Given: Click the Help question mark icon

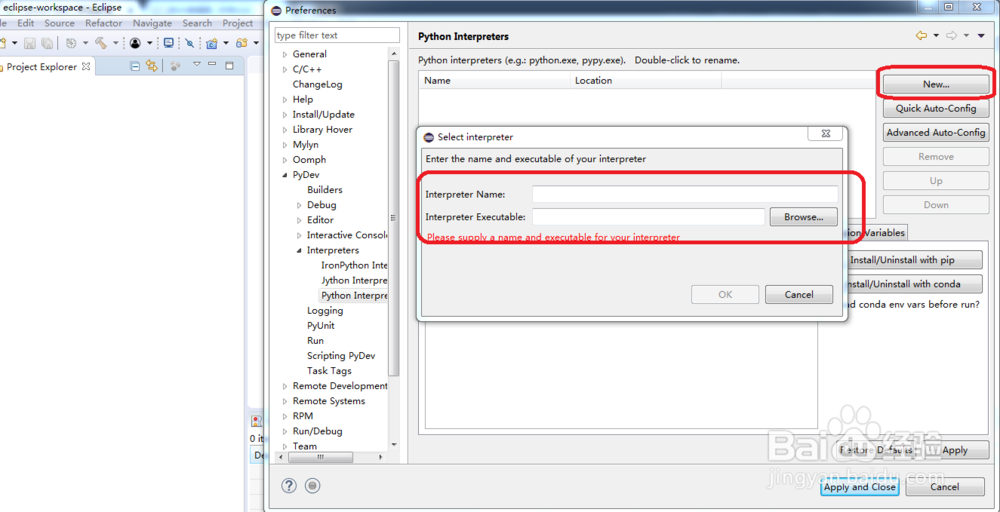Looking at the screenshot, I should click(289, 485).
